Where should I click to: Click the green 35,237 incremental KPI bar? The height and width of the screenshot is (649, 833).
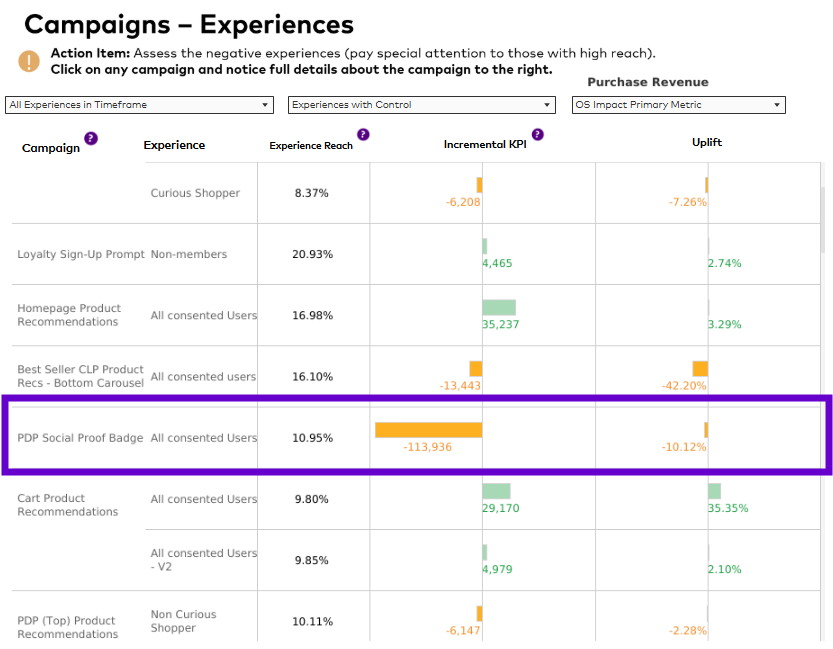click(x=499, y=307)
